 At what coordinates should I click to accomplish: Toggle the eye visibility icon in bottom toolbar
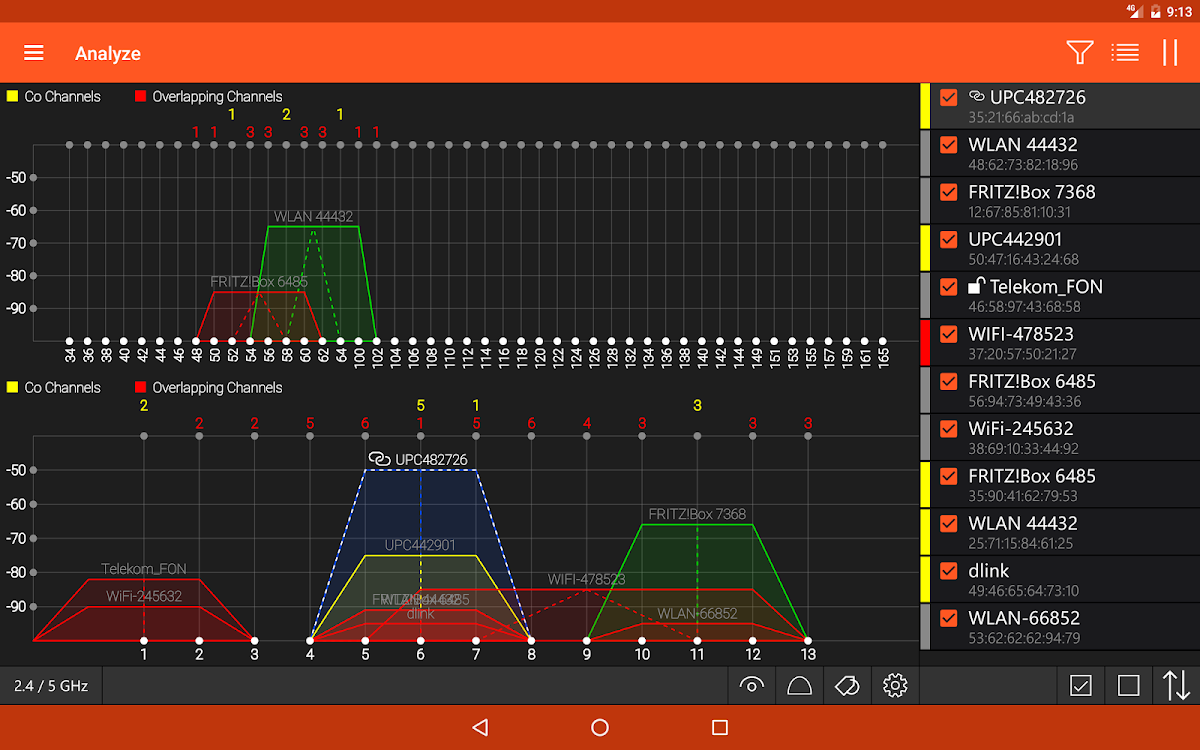pos(752,685)
